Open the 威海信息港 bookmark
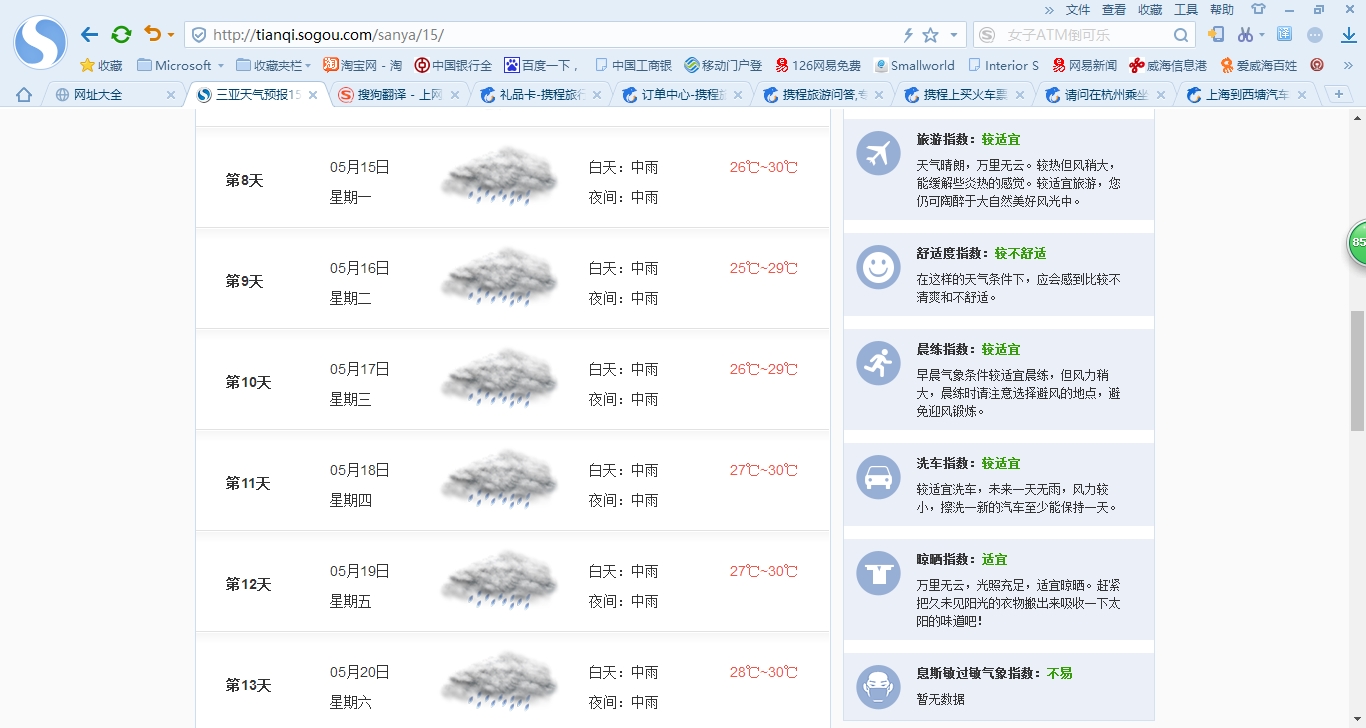1366x728 pixels. [x=1168, y=65]
